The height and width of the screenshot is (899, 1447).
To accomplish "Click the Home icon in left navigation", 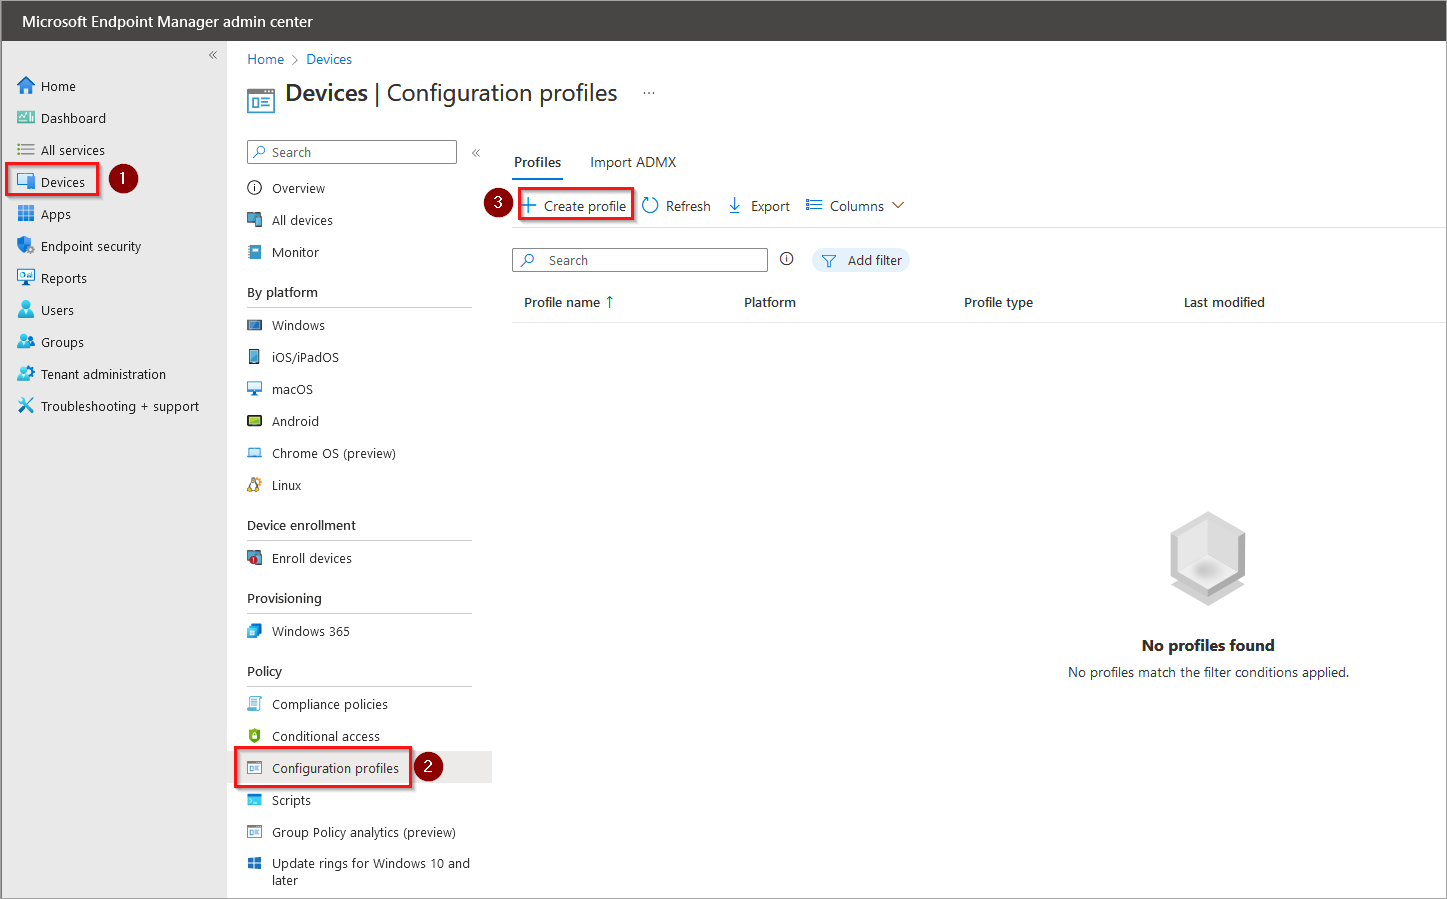I will (x=26, y=86).
